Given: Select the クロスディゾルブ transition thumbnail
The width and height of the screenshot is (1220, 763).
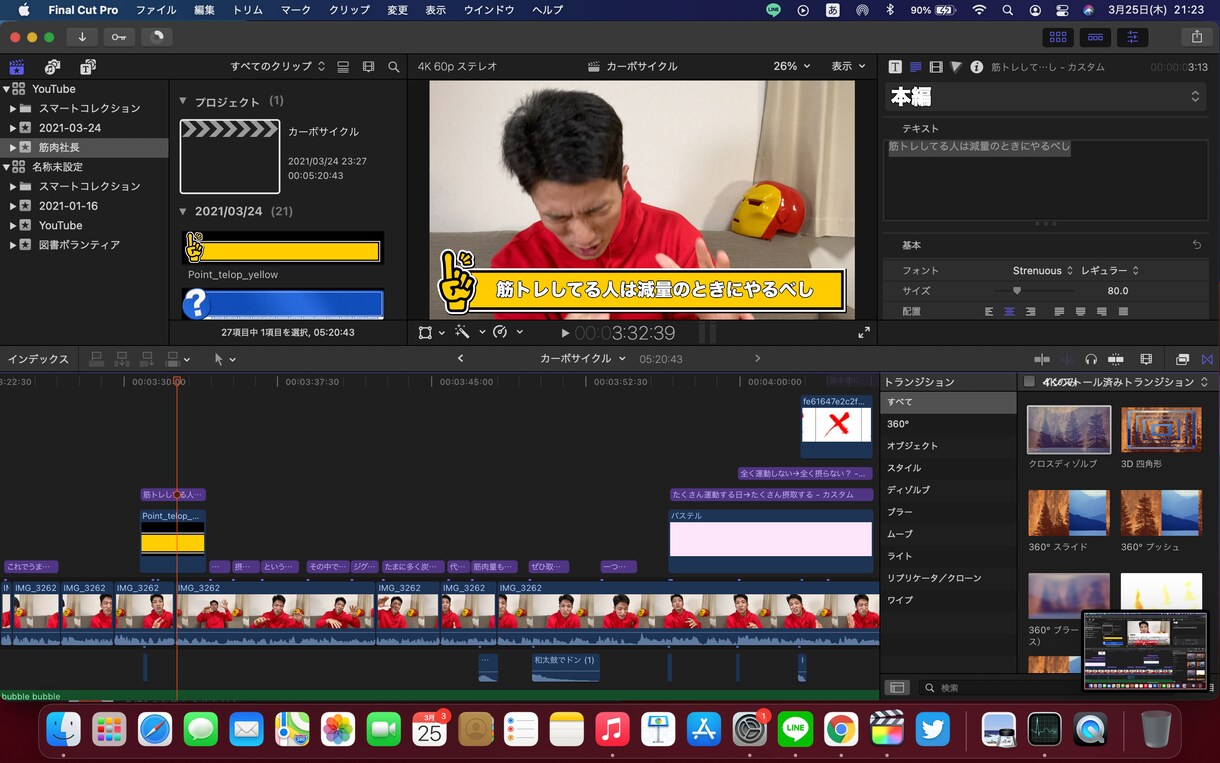Looking at the screenshot, I should pyautogui.click(x=1069, y=430).
